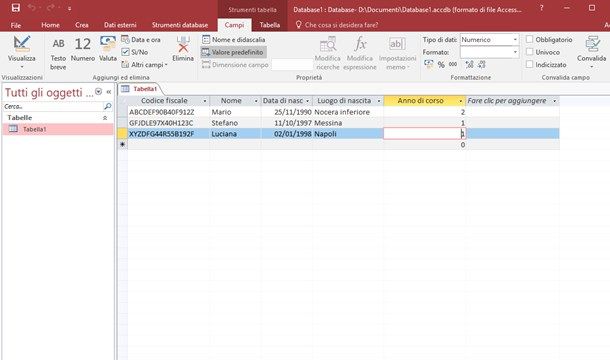Click the search magnifier icon
The image size is (610, 360).
click(x=108, y=106)
